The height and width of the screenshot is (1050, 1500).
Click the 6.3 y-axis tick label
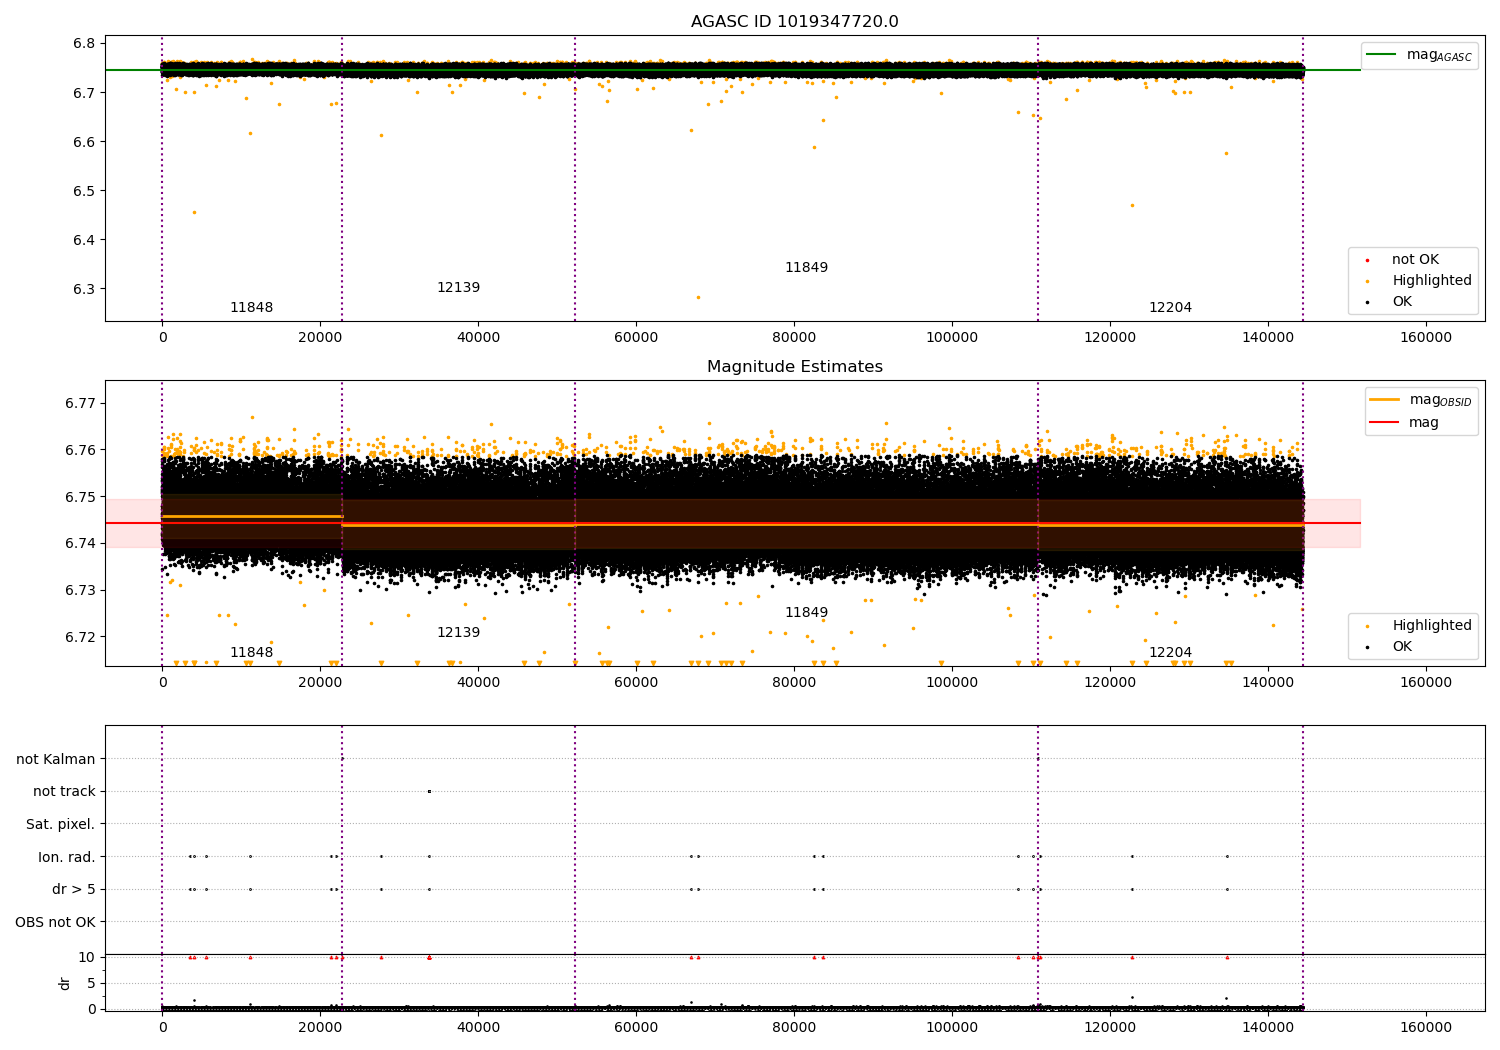pos(84,289)
